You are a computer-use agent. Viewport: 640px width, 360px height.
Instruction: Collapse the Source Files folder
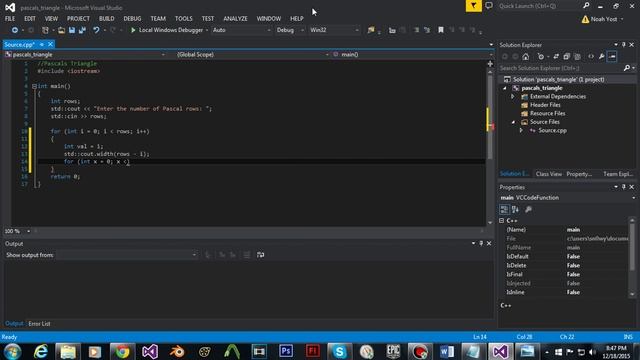pyautogui.click(x=513, y=122)
